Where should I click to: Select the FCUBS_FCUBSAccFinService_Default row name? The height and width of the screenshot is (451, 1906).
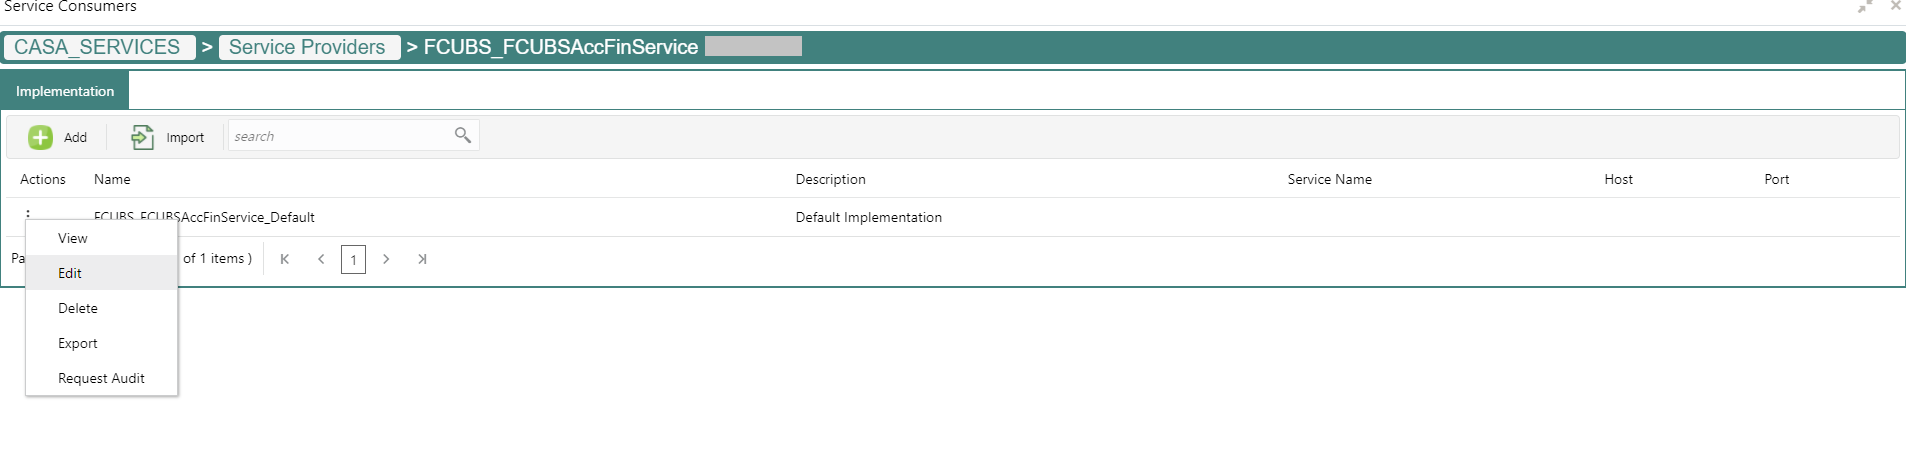[x=204, y=216]
